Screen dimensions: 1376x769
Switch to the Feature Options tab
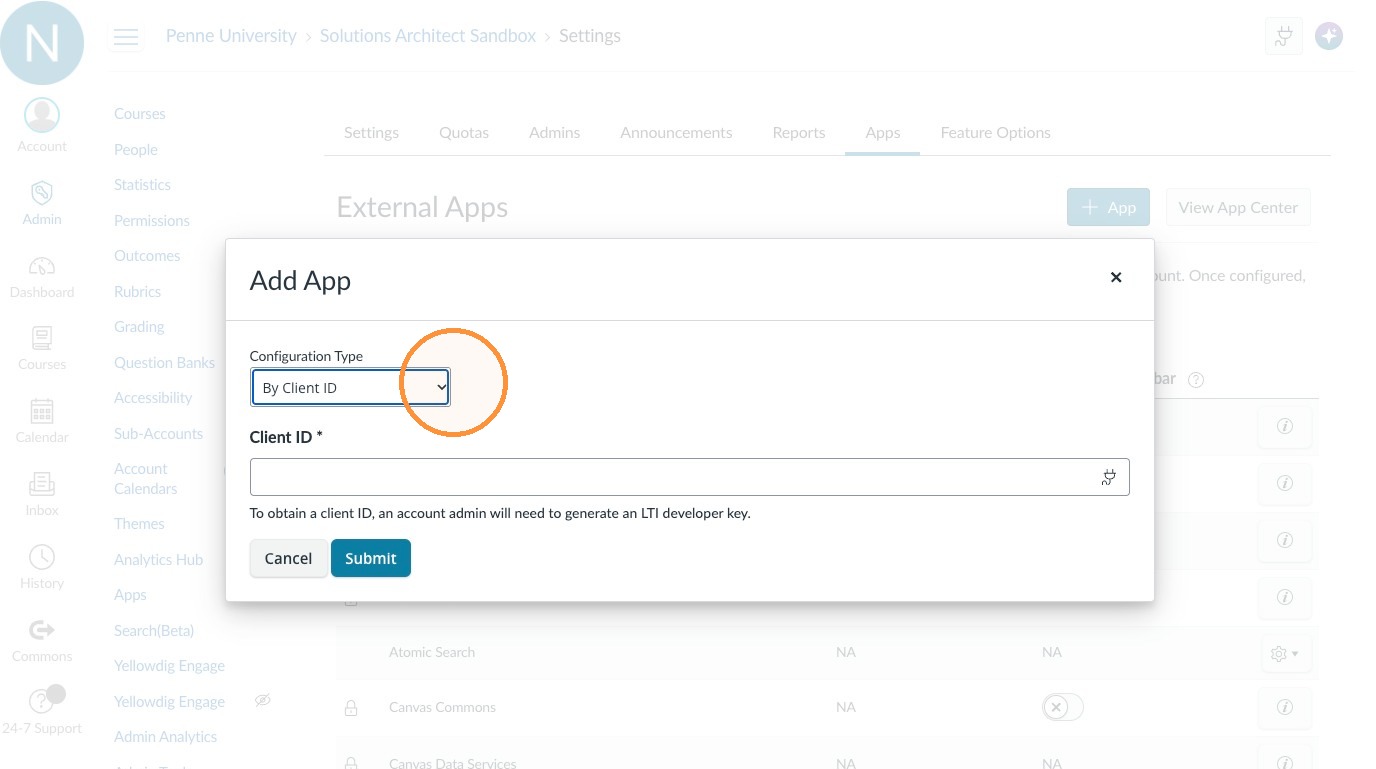(x=996, y=132)
